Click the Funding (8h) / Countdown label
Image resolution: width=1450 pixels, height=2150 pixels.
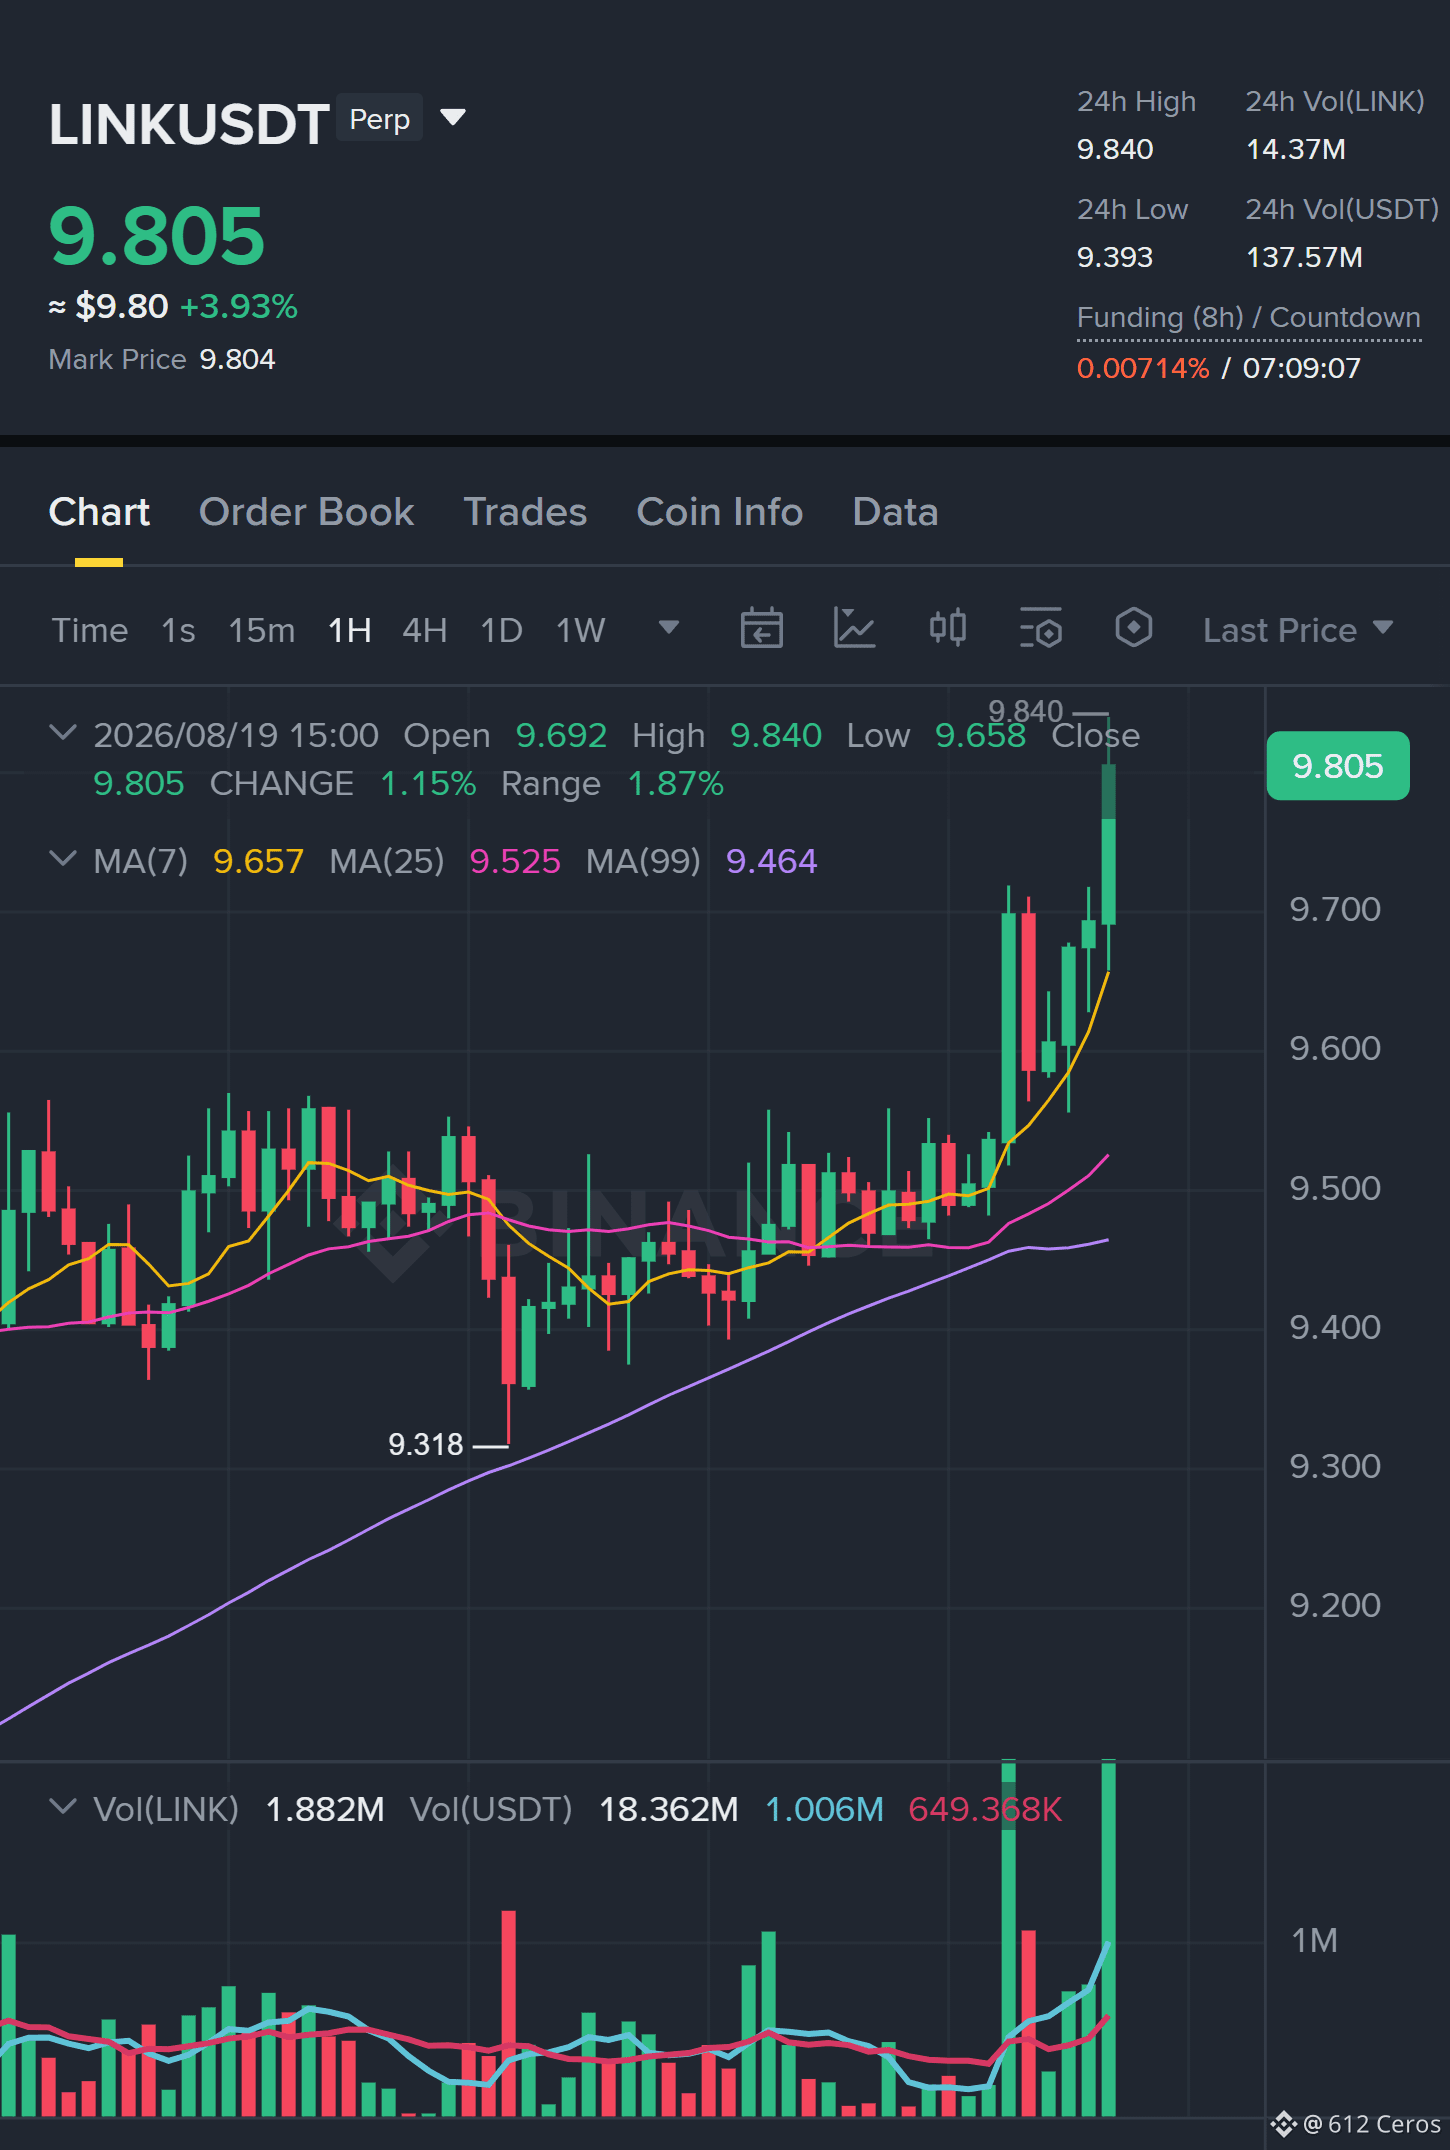[1249, 318]
